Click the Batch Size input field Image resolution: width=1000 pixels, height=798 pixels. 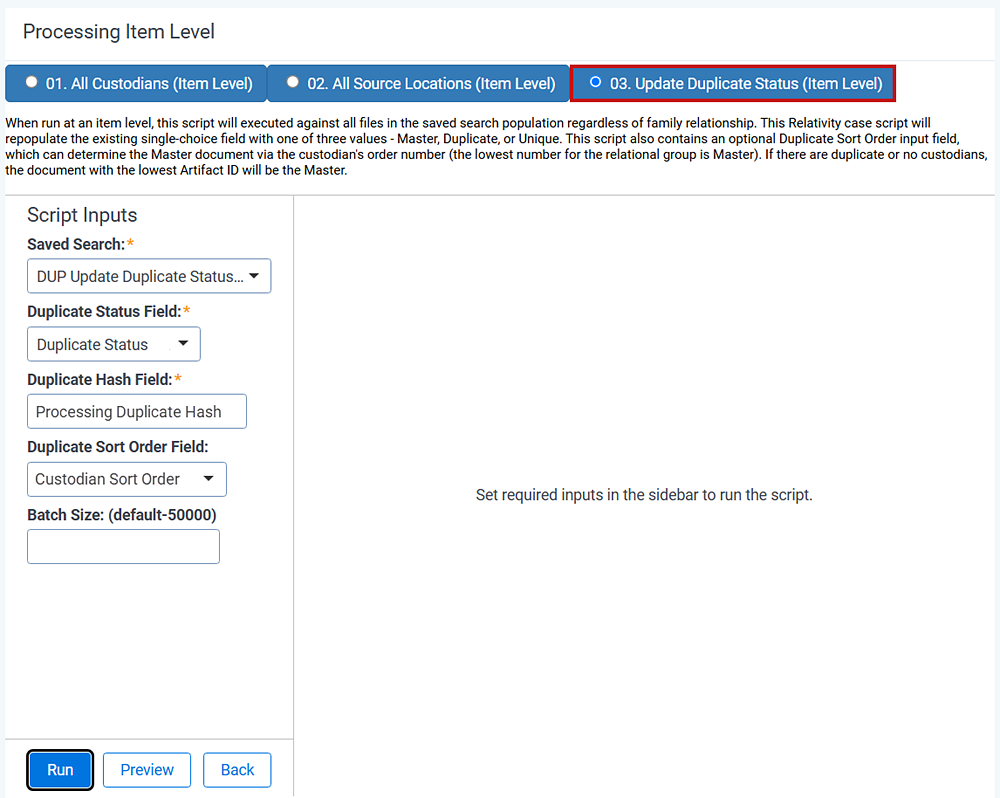[124, 547]
